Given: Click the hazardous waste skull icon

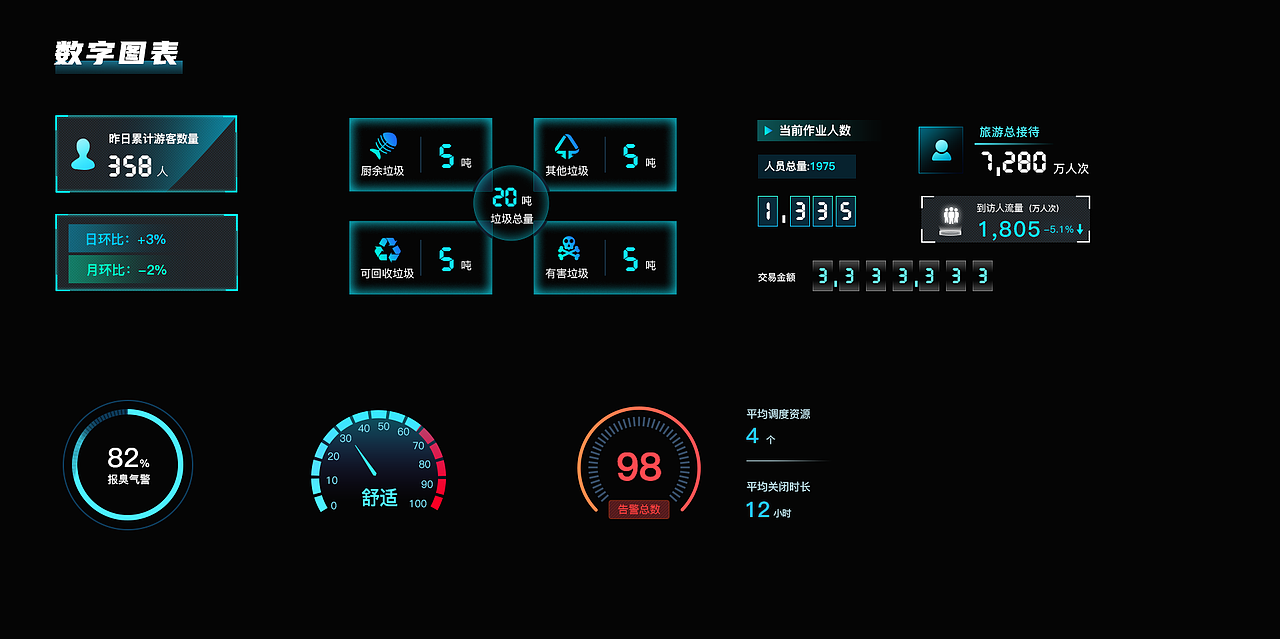Looking at the screenshot, I should pyautogui.click(x=567, y=249).
